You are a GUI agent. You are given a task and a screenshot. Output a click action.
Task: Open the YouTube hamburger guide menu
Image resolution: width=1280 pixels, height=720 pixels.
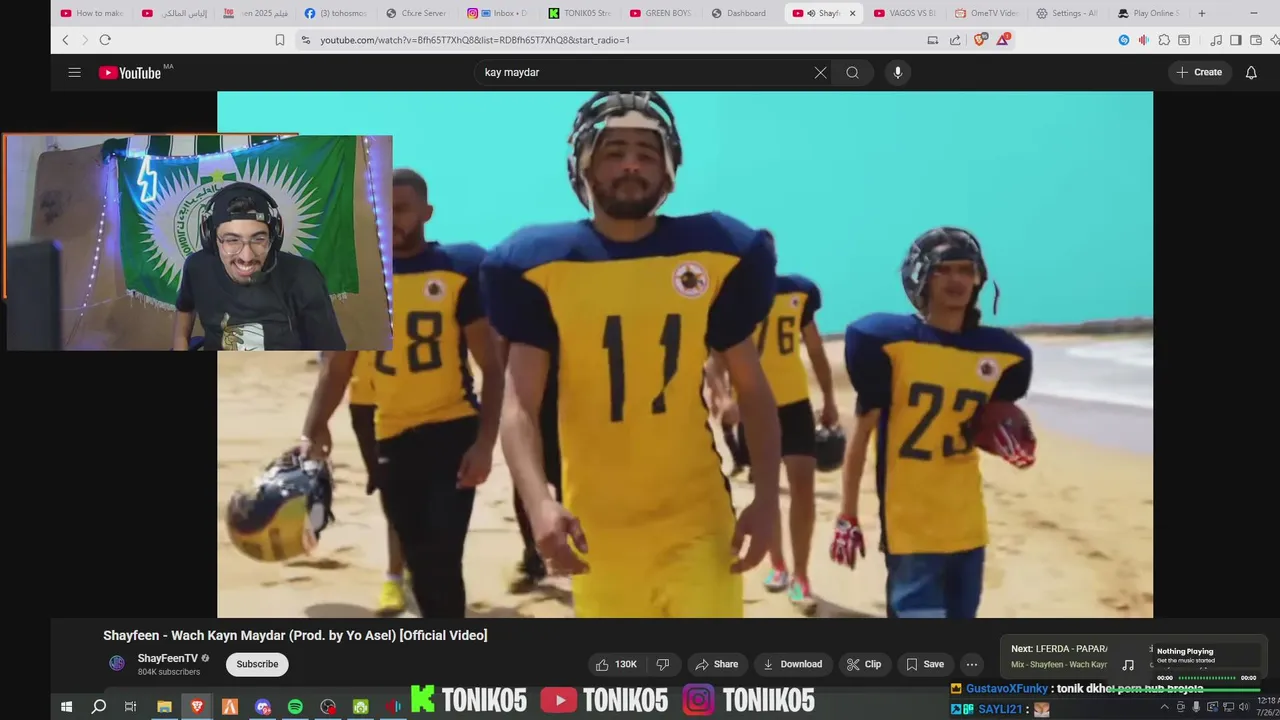click(74, 72)
